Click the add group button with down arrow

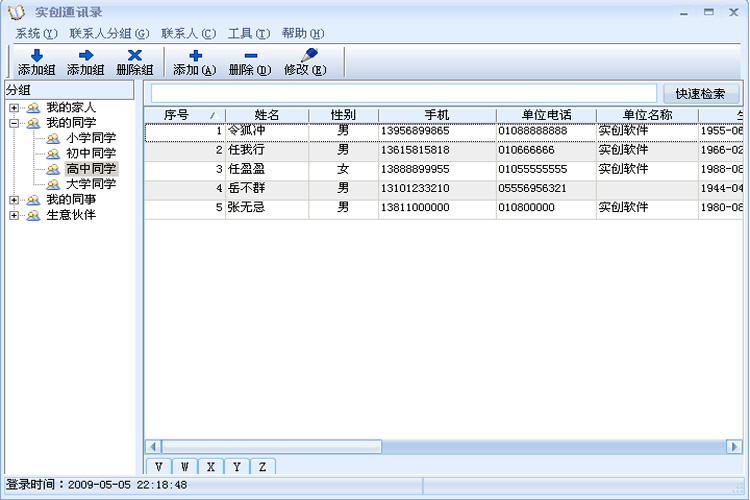[x=37, y=62]
